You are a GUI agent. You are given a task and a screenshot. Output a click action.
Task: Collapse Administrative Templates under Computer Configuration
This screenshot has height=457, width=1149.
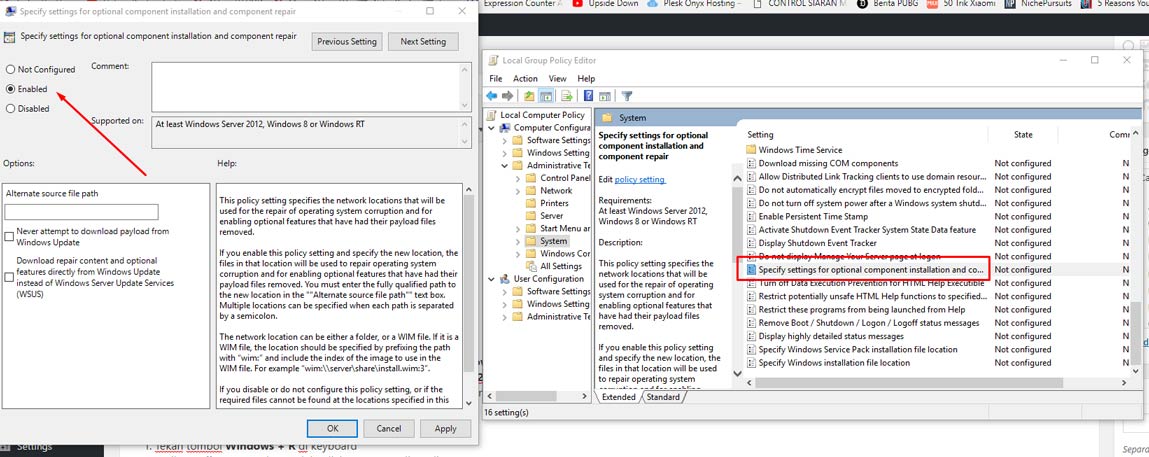tap(505, 166)
